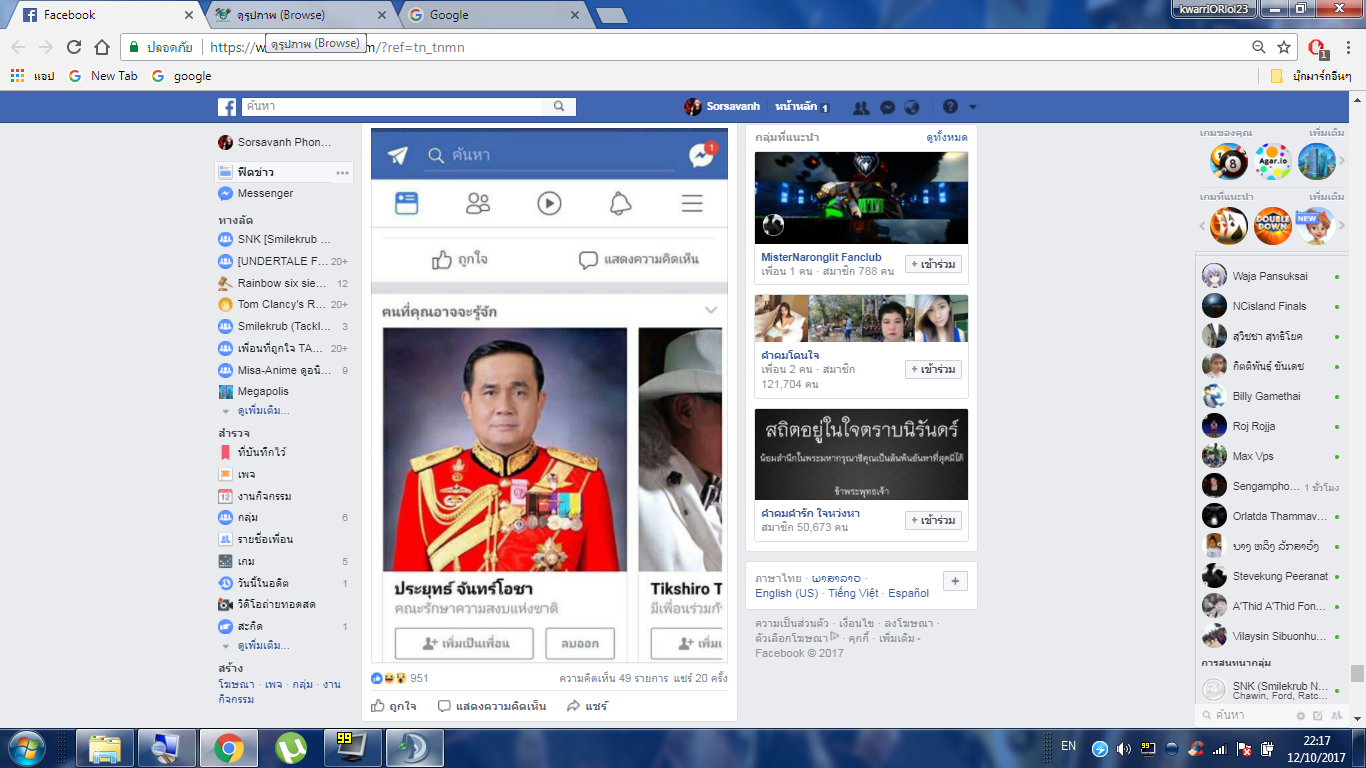The width and height of the screenshot is (1366, 768).
Task: Reload the page with the refresh icon
Action: tap(74, 47)
